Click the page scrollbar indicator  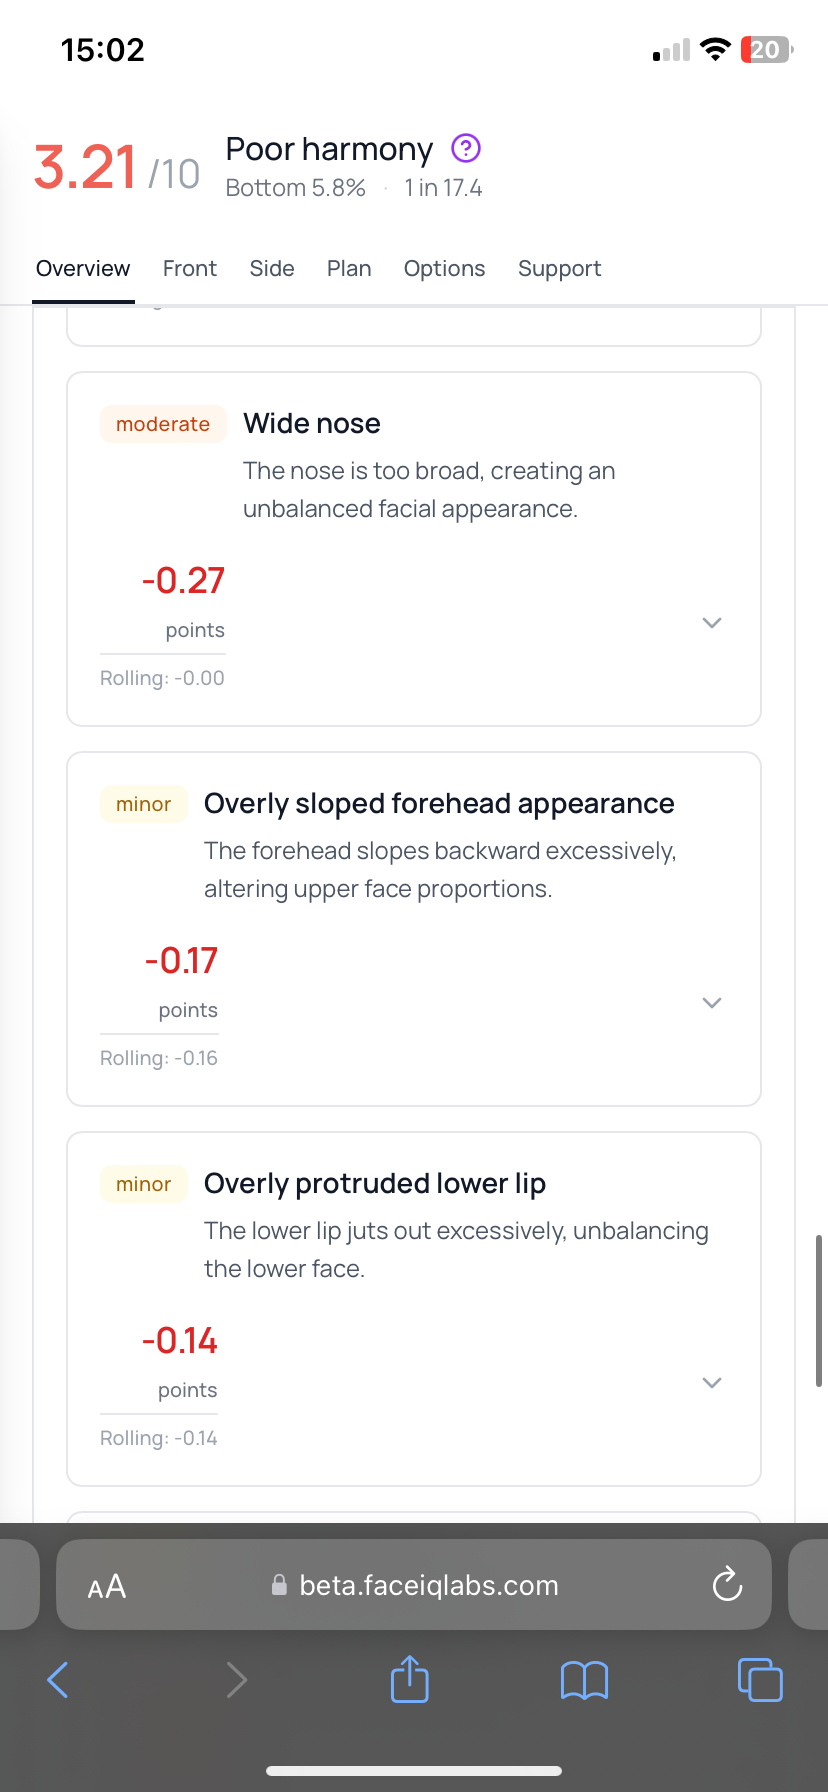tap(819, 1310)
